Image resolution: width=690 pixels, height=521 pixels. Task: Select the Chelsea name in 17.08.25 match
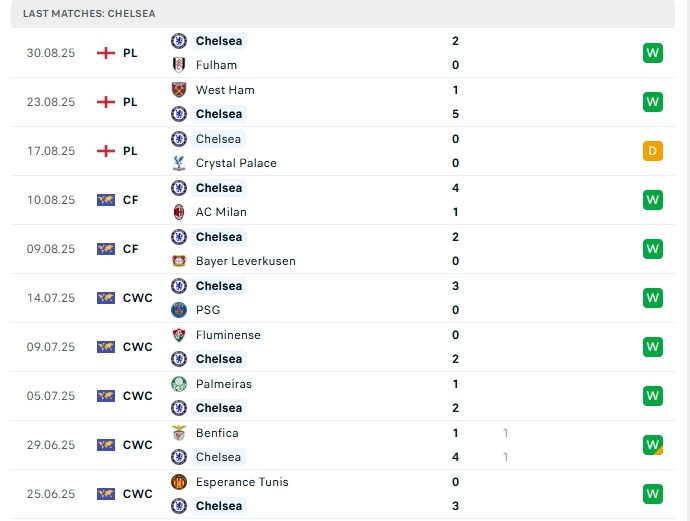tap(218, 139)
